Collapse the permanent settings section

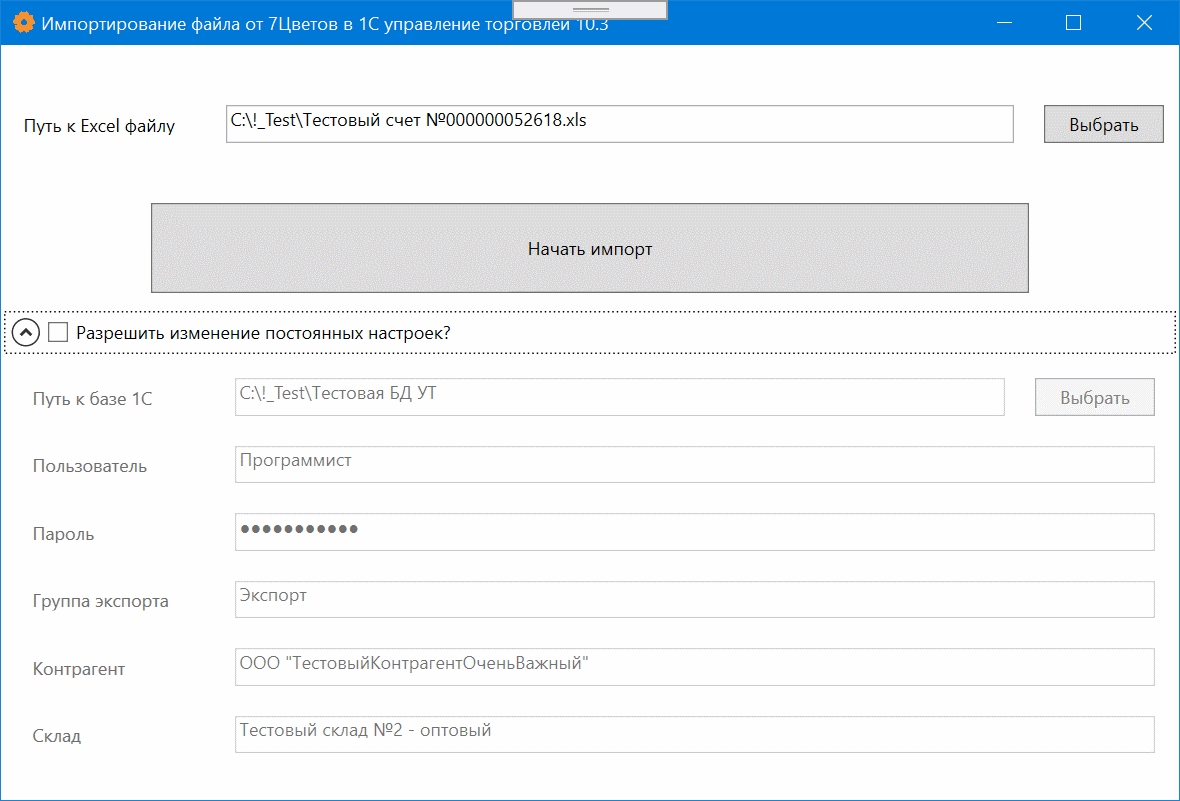tap(26, 333)
